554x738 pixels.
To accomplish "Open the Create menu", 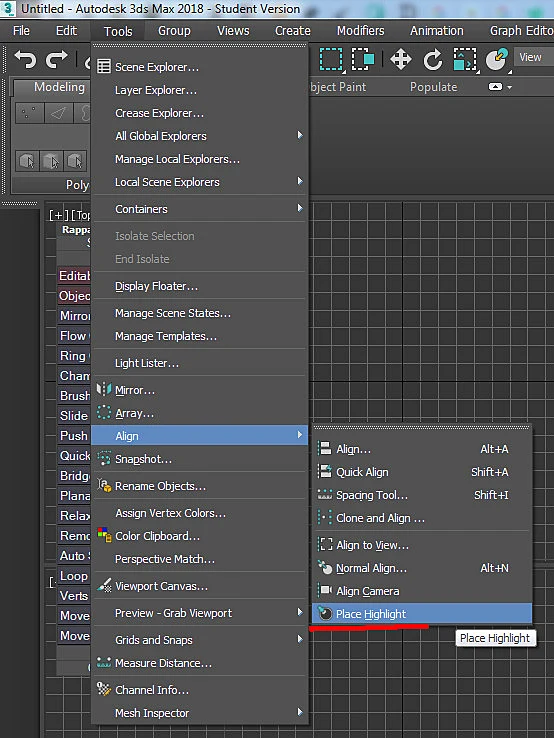I will tap(293, 31).
